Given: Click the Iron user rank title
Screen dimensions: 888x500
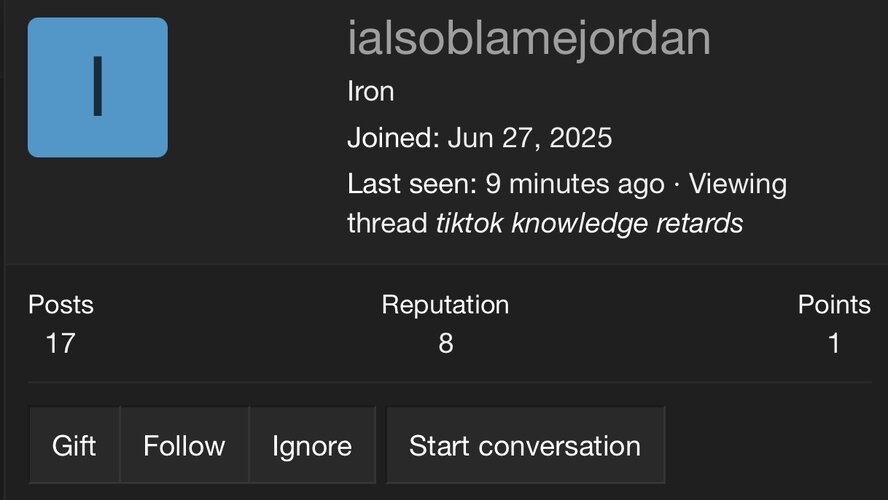Looking at the screenshot, I should coord(370,92).
